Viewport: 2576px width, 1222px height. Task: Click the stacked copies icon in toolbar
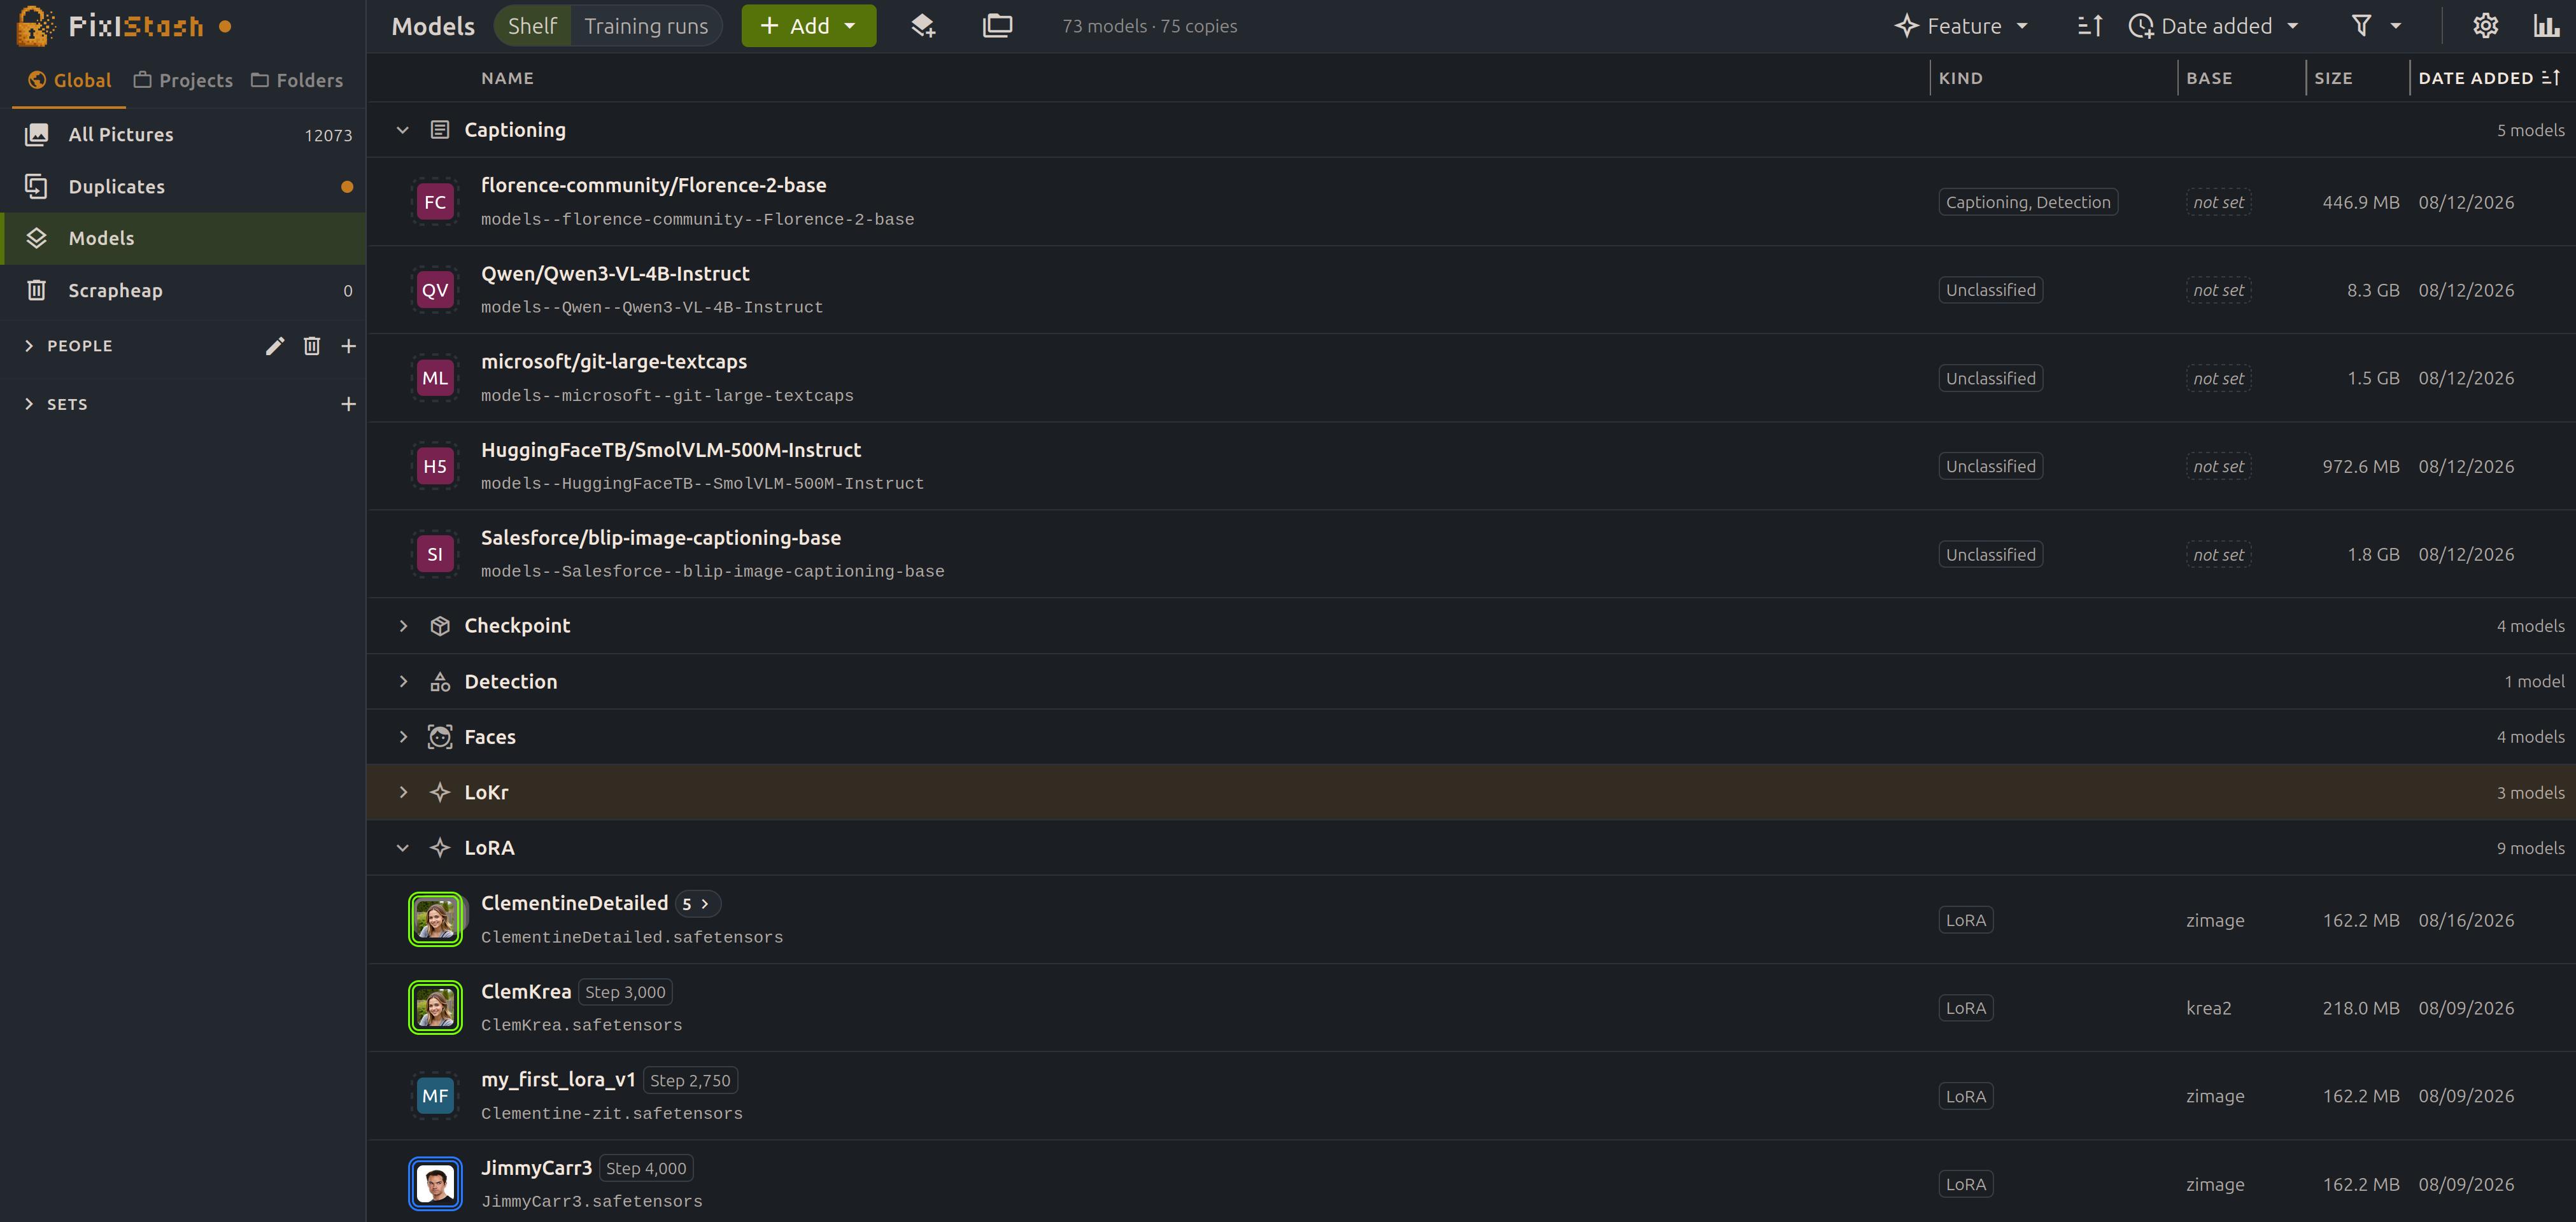click(x=997, y=26)
